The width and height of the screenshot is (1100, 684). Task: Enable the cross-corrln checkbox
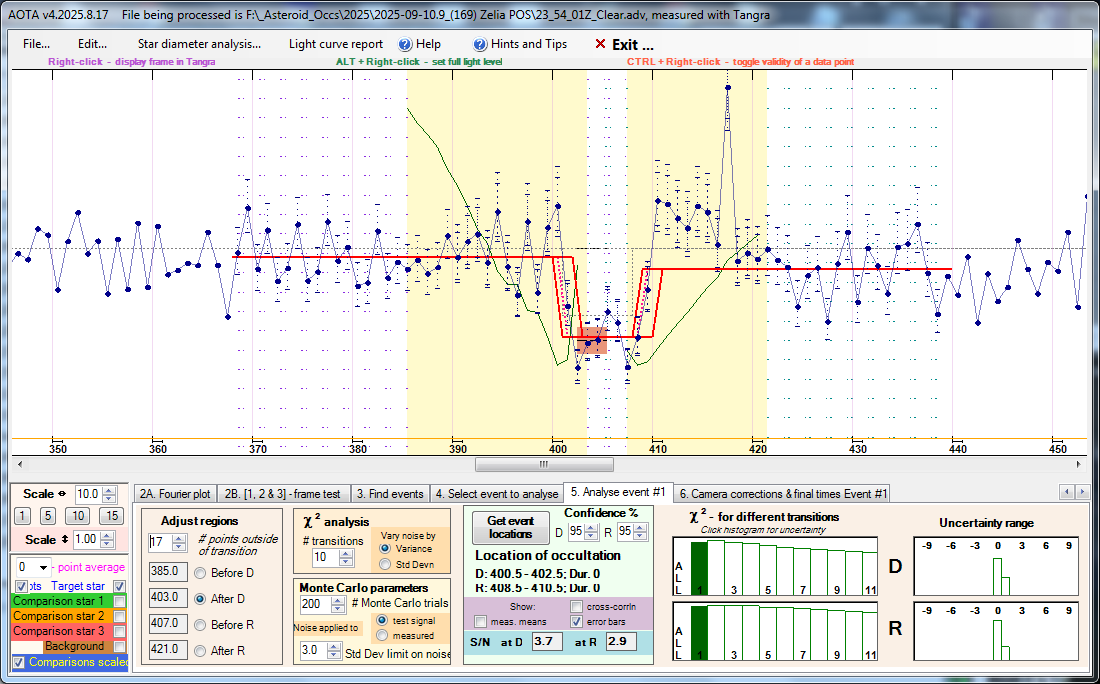576,607
